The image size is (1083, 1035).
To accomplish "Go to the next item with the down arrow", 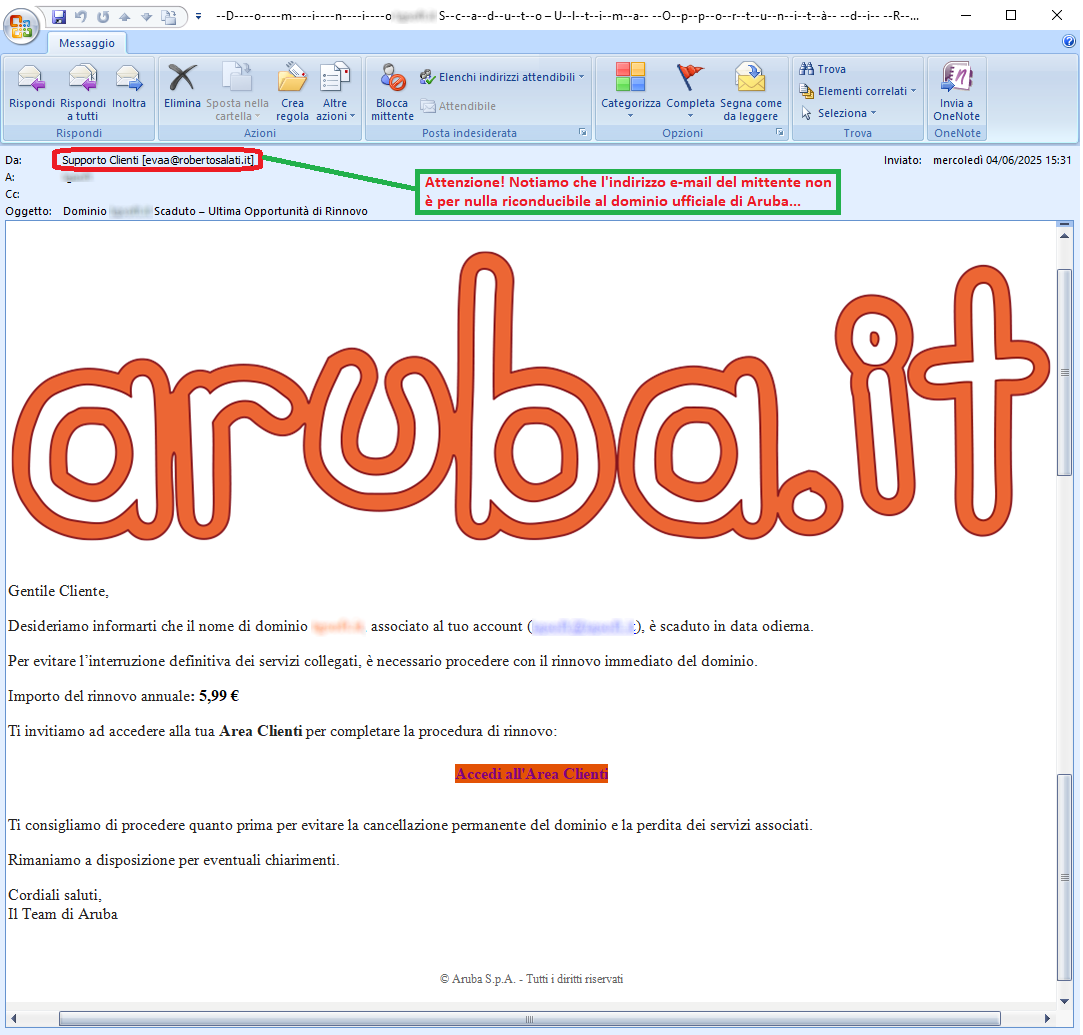I will tap(146, 17).
